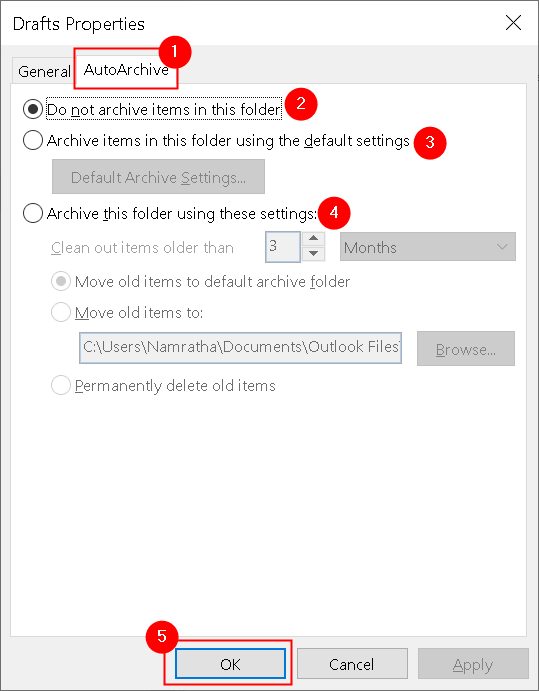Image resolution: width=539 pixels, height=691 pixels.
Task: Click the Browse button
Action: 466,349
